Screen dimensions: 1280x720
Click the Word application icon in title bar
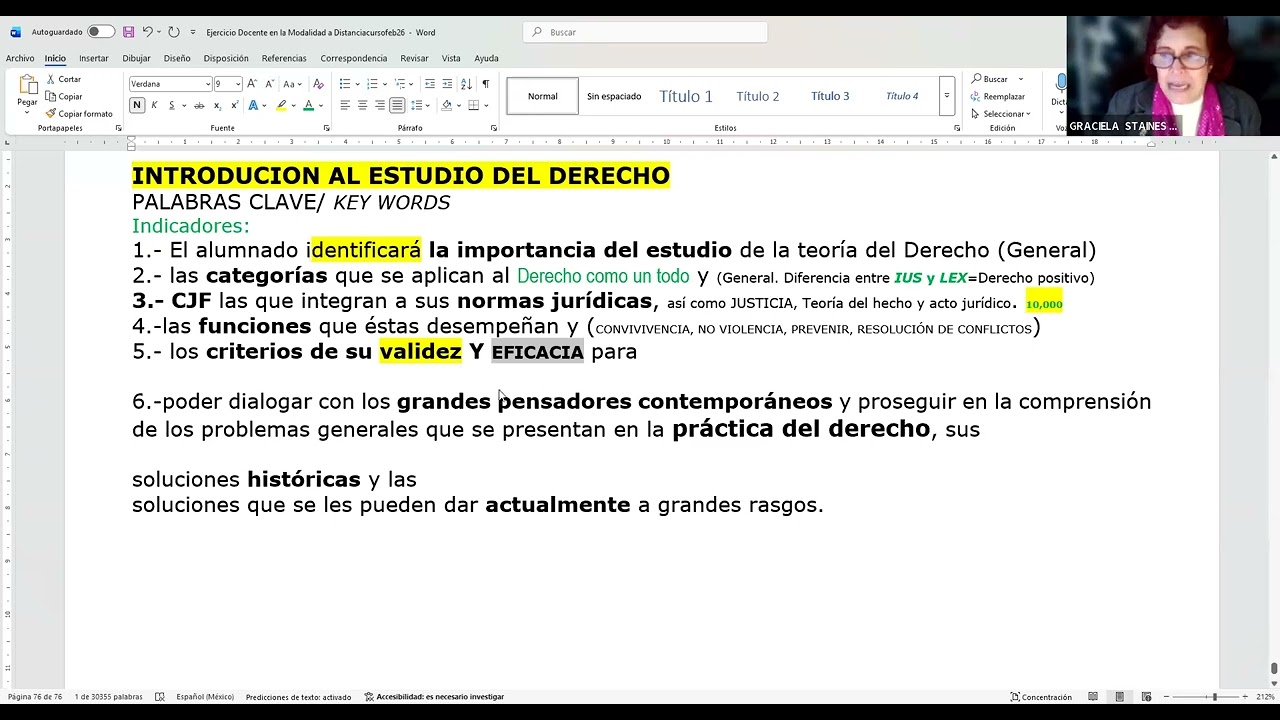15,32
